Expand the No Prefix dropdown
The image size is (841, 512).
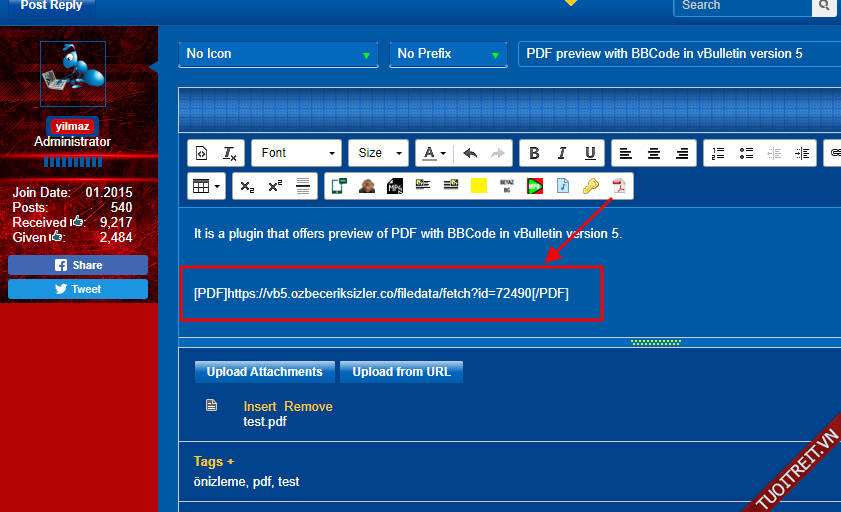(x=448, y=54)
